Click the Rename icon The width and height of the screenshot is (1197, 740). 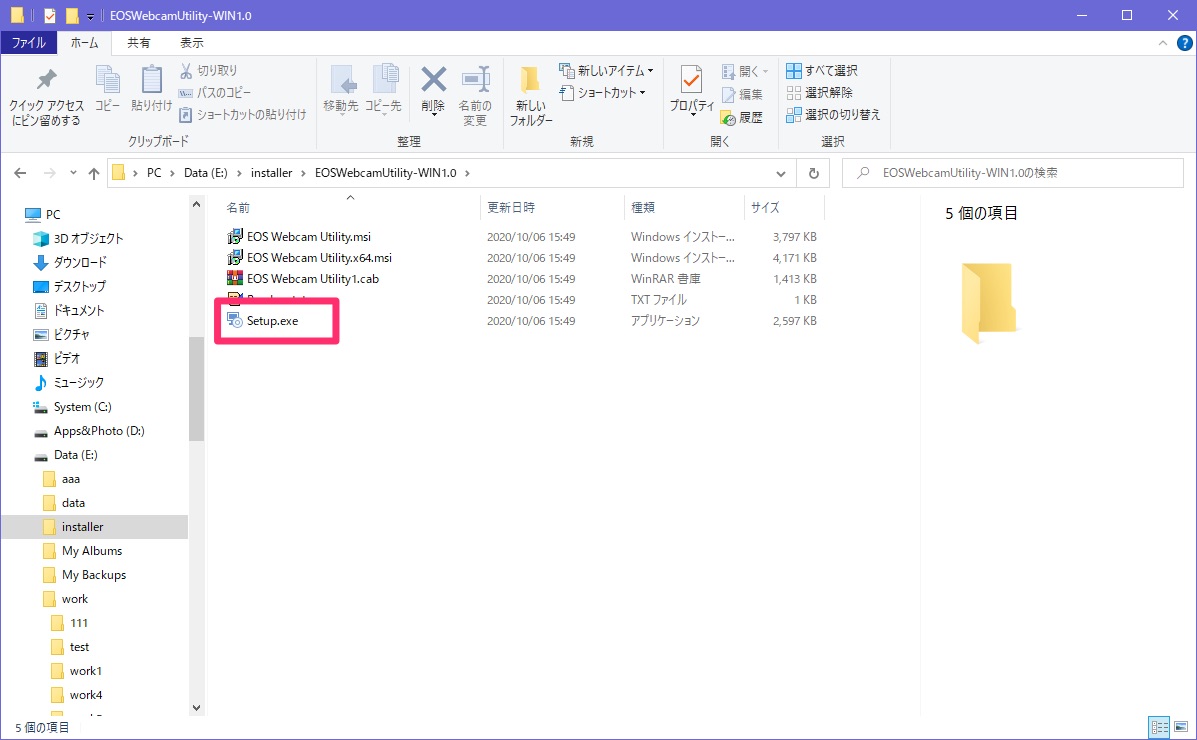click(x=475, y=79)
